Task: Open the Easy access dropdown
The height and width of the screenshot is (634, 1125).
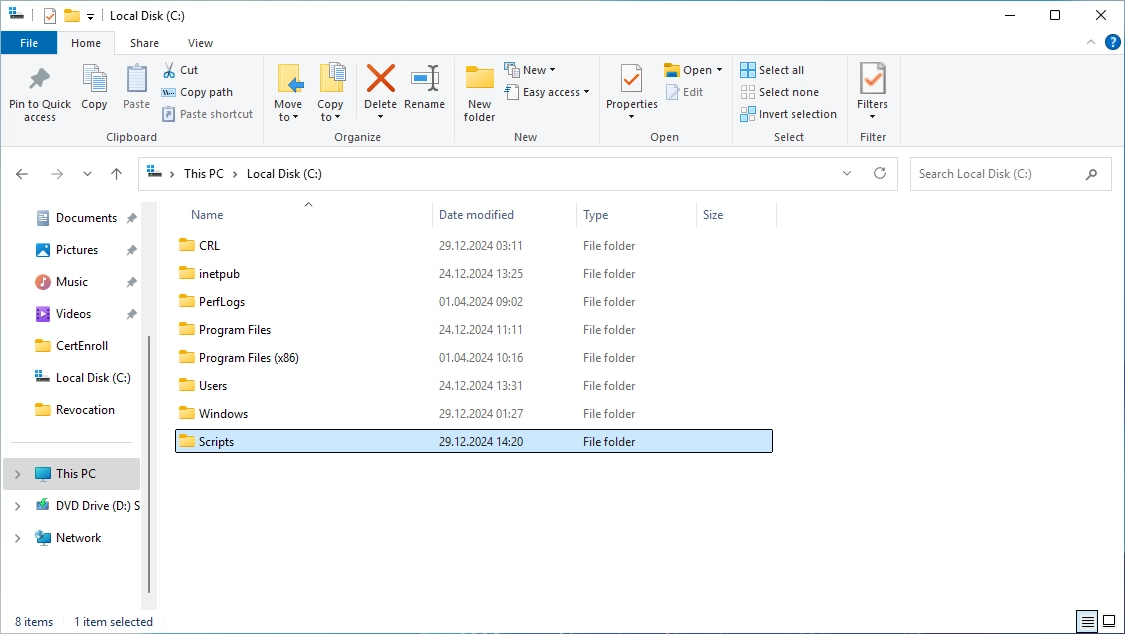Action: (x=547, y=92)
